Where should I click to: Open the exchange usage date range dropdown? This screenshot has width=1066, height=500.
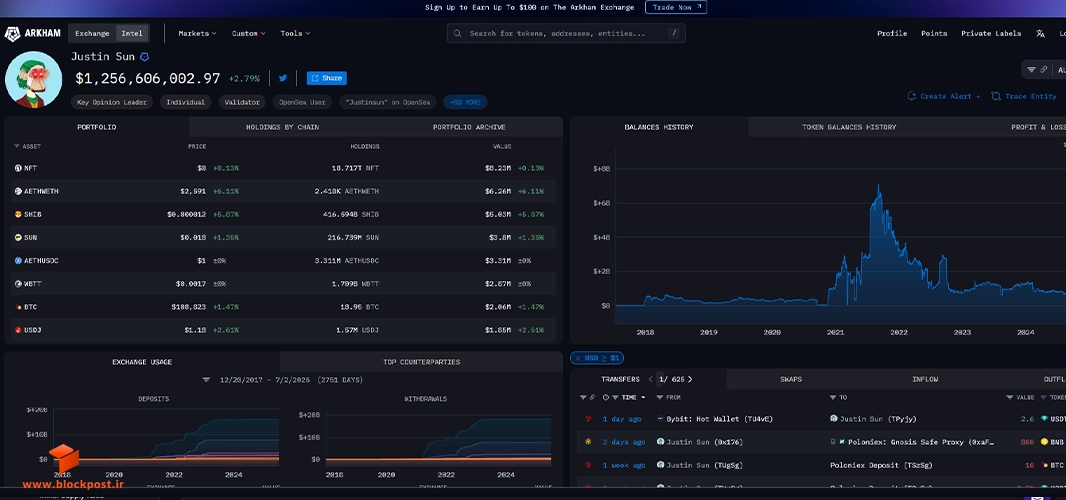(206, 380)
